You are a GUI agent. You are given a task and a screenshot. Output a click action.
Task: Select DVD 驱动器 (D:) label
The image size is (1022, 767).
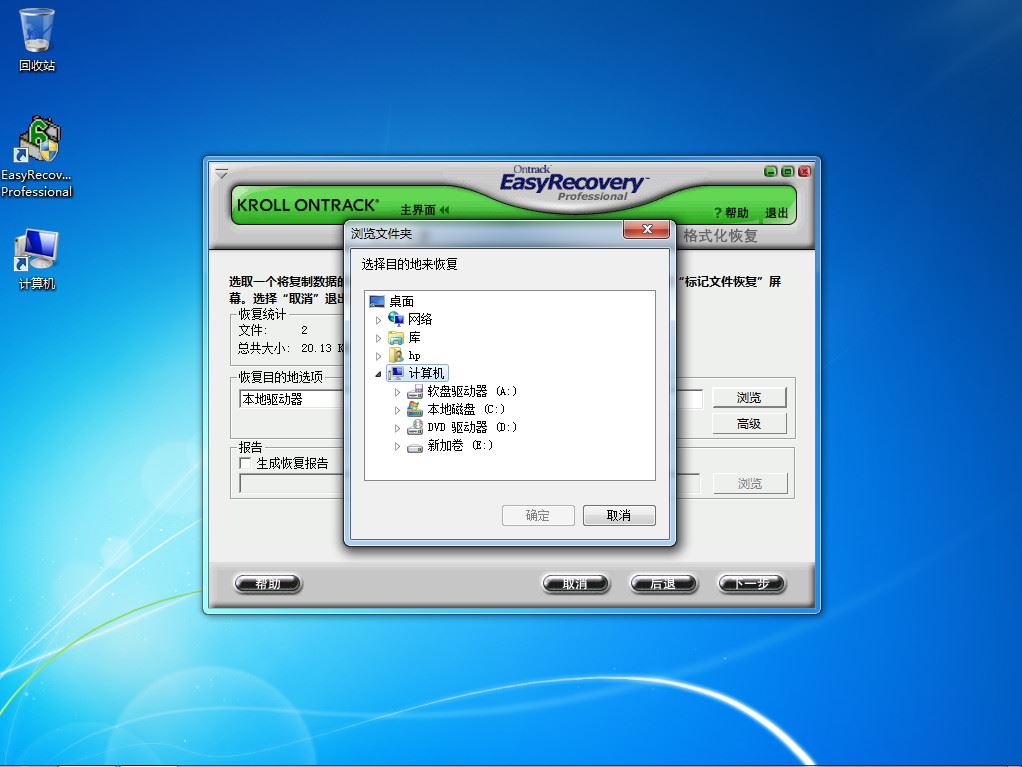click(x=473, y=427)
